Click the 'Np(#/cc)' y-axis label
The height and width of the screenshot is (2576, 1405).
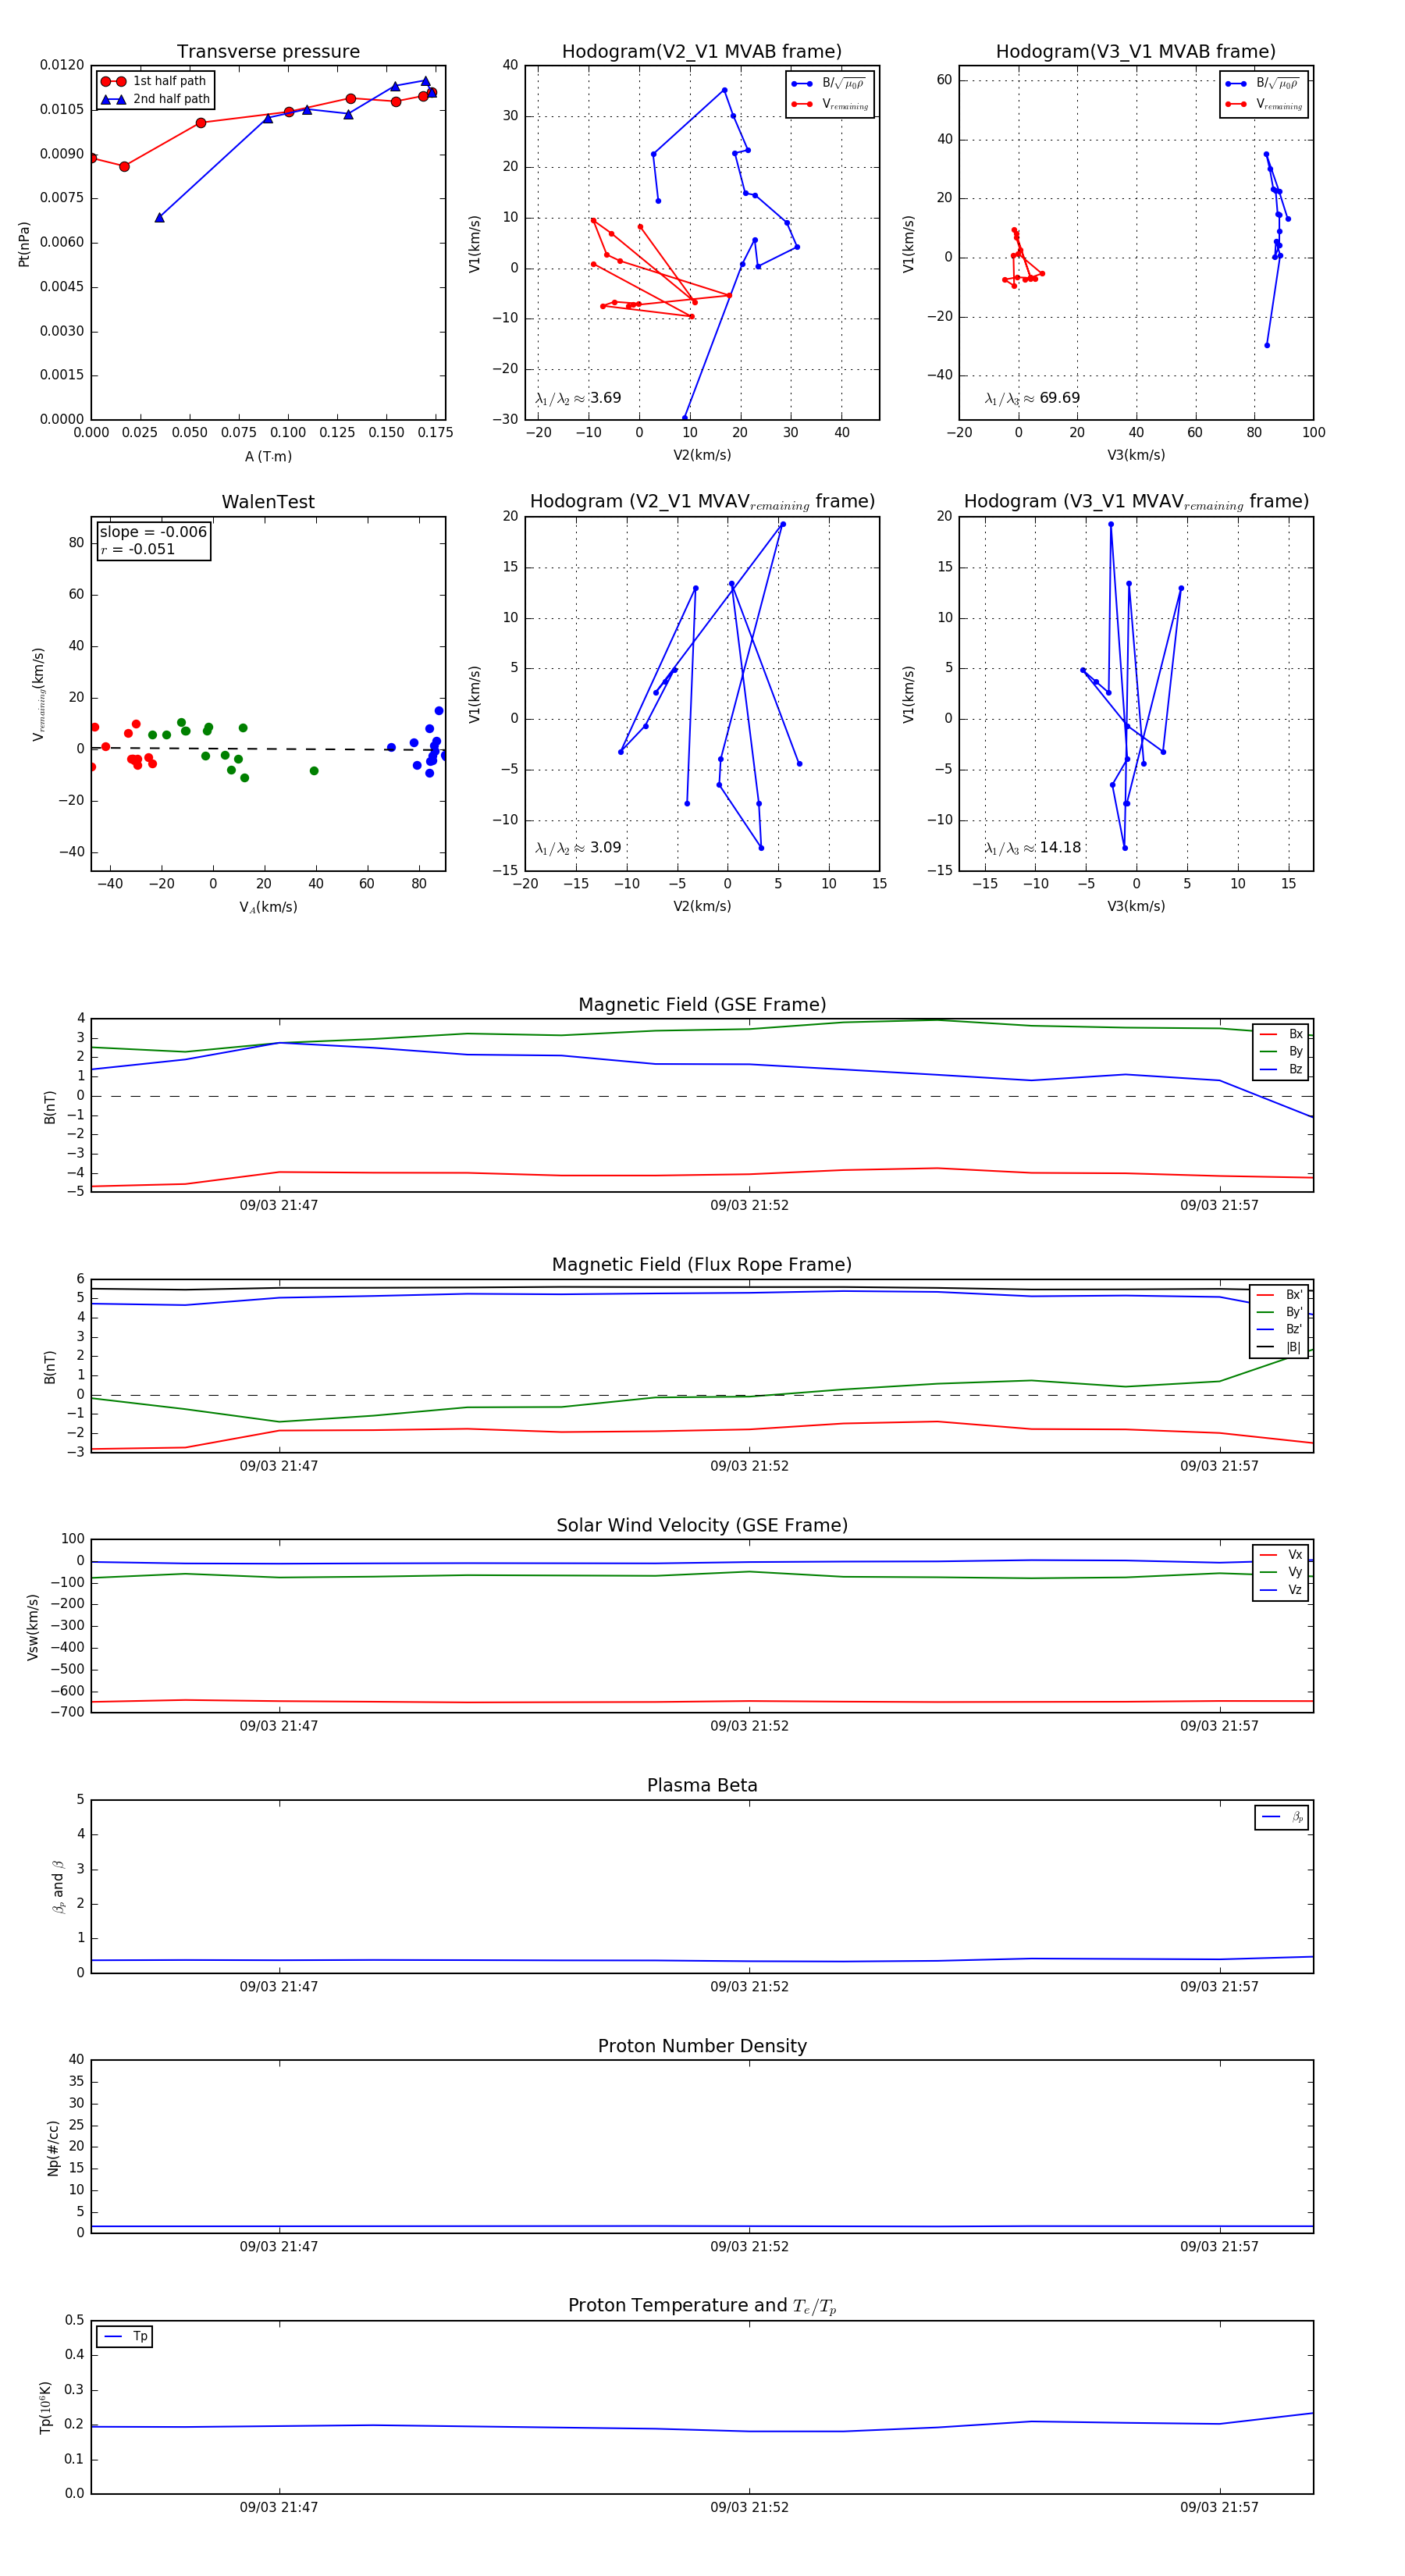point(53,2147)
